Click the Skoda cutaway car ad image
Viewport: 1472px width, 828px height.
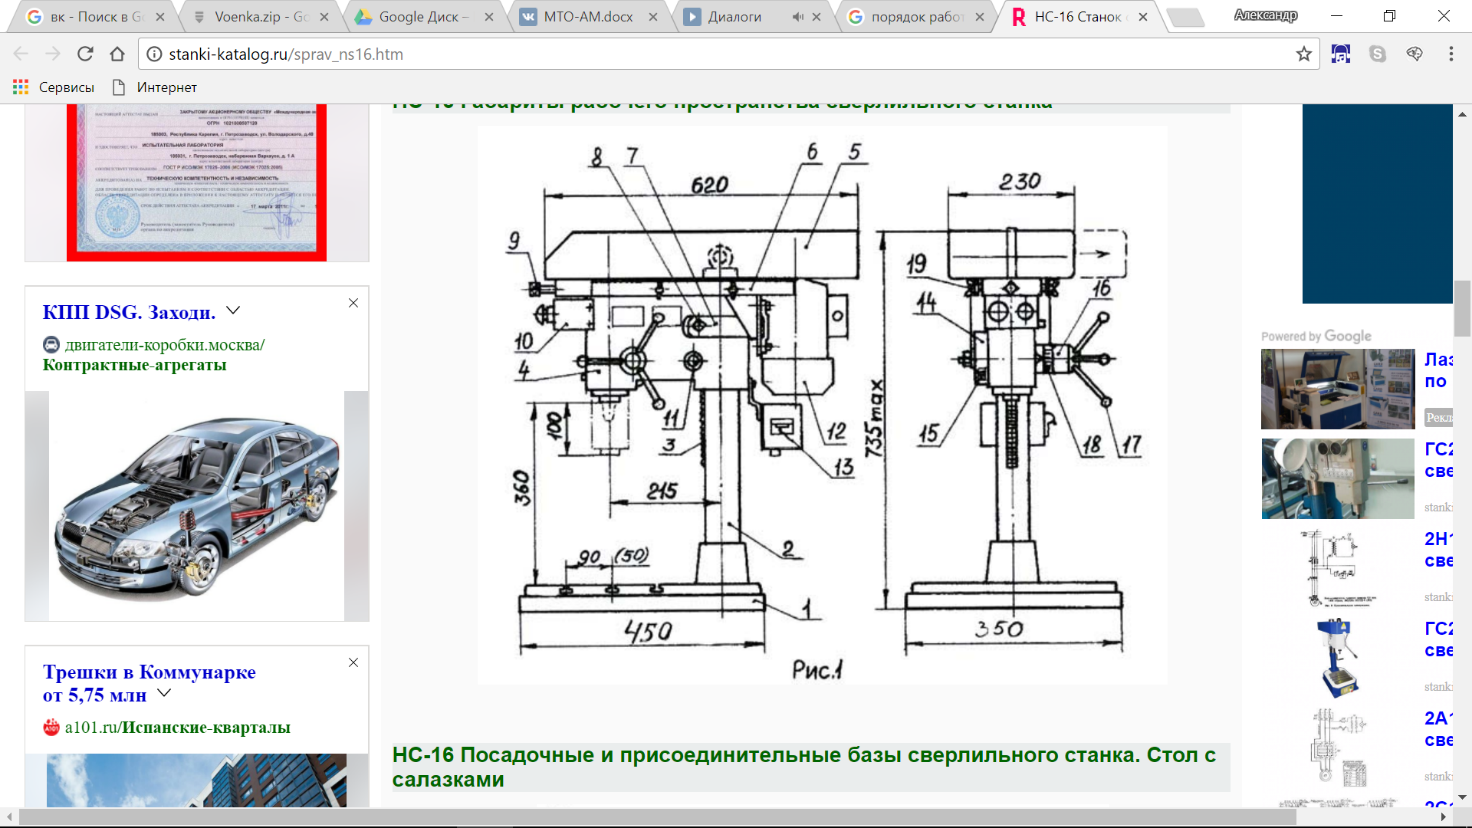196,506
